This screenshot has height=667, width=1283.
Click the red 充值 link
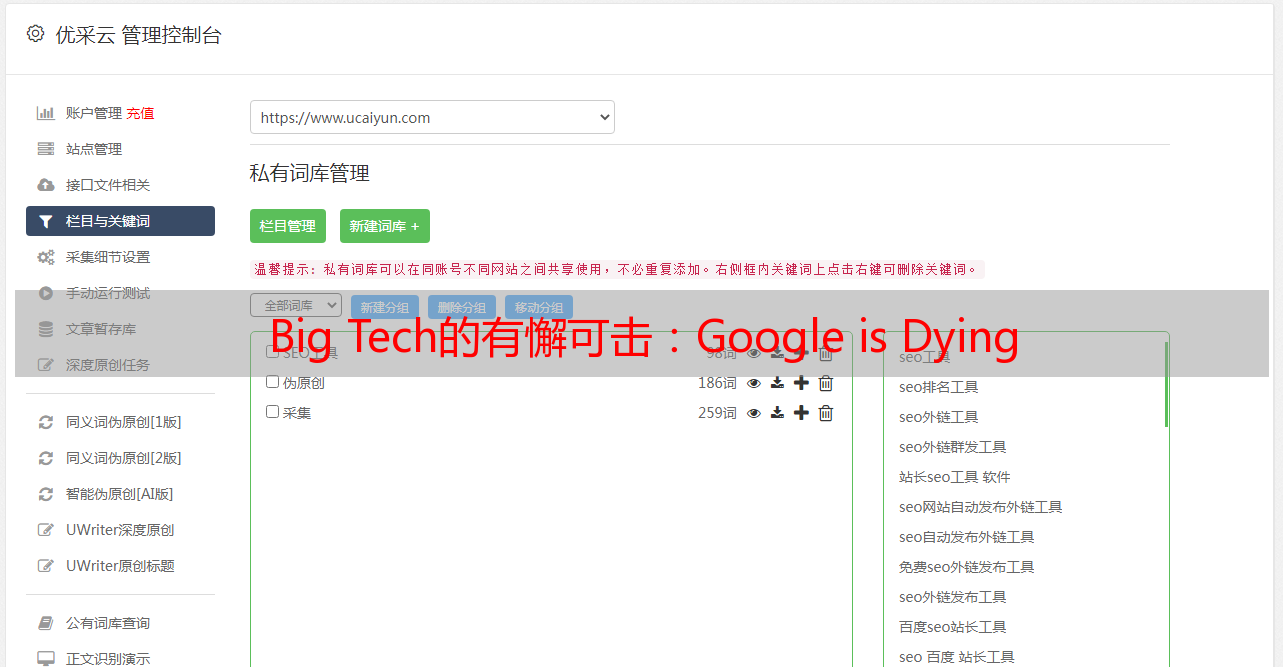point(140,113)
